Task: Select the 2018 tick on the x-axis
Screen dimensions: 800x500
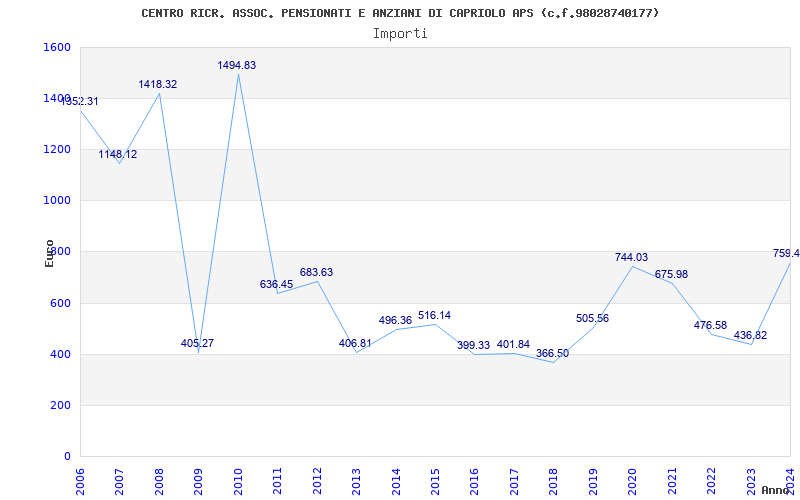Action: click(553, 480)
